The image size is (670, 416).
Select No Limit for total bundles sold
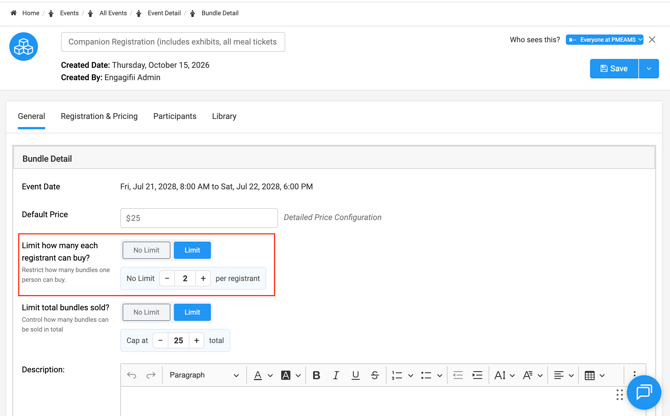(x=146, y=312)
